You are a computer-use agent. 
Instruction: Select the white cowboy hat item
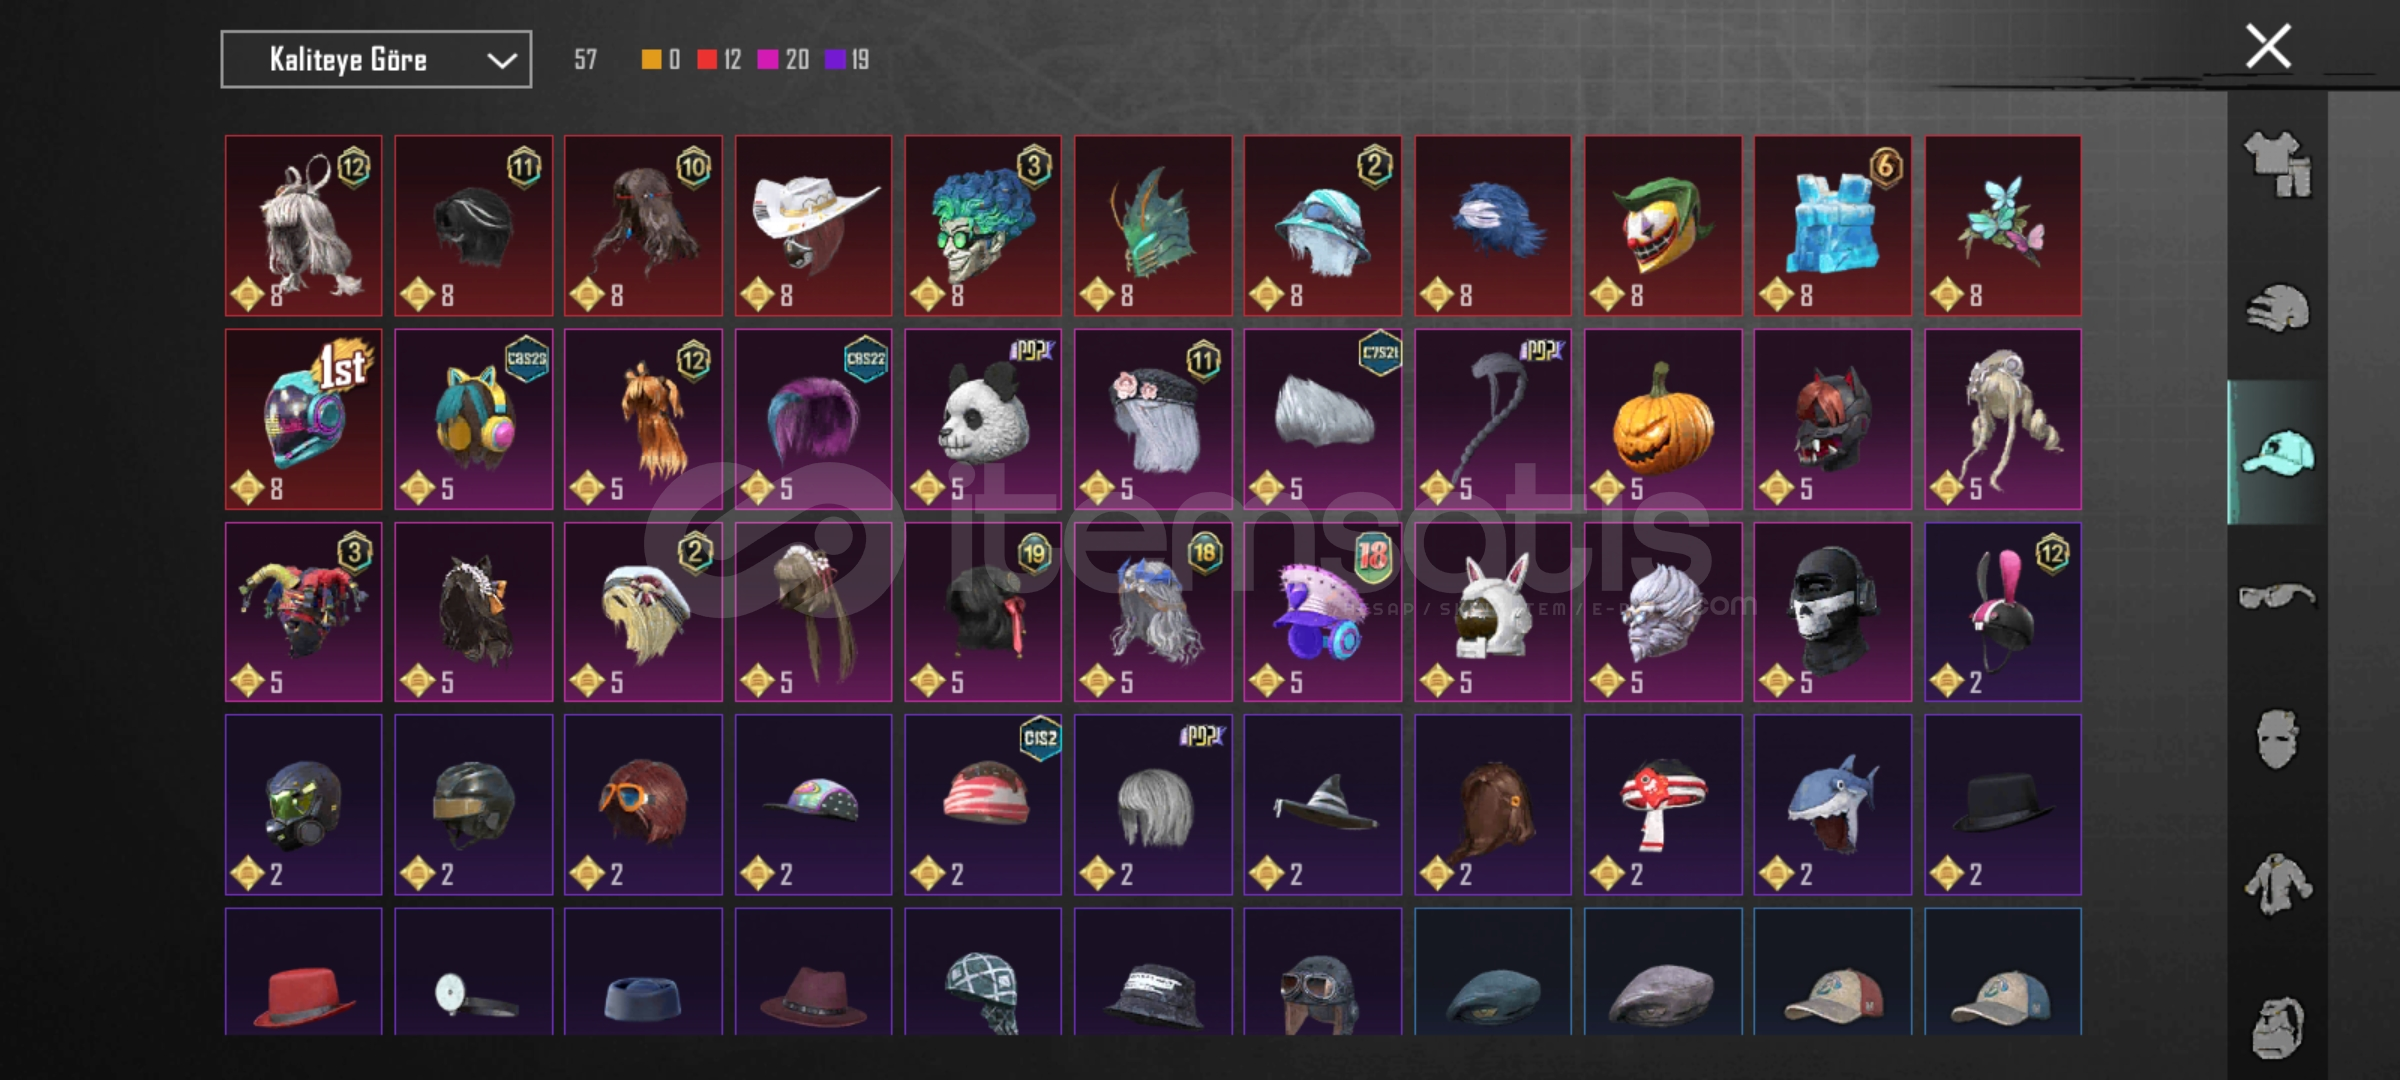pyautogui.click(x=813, y=226)
